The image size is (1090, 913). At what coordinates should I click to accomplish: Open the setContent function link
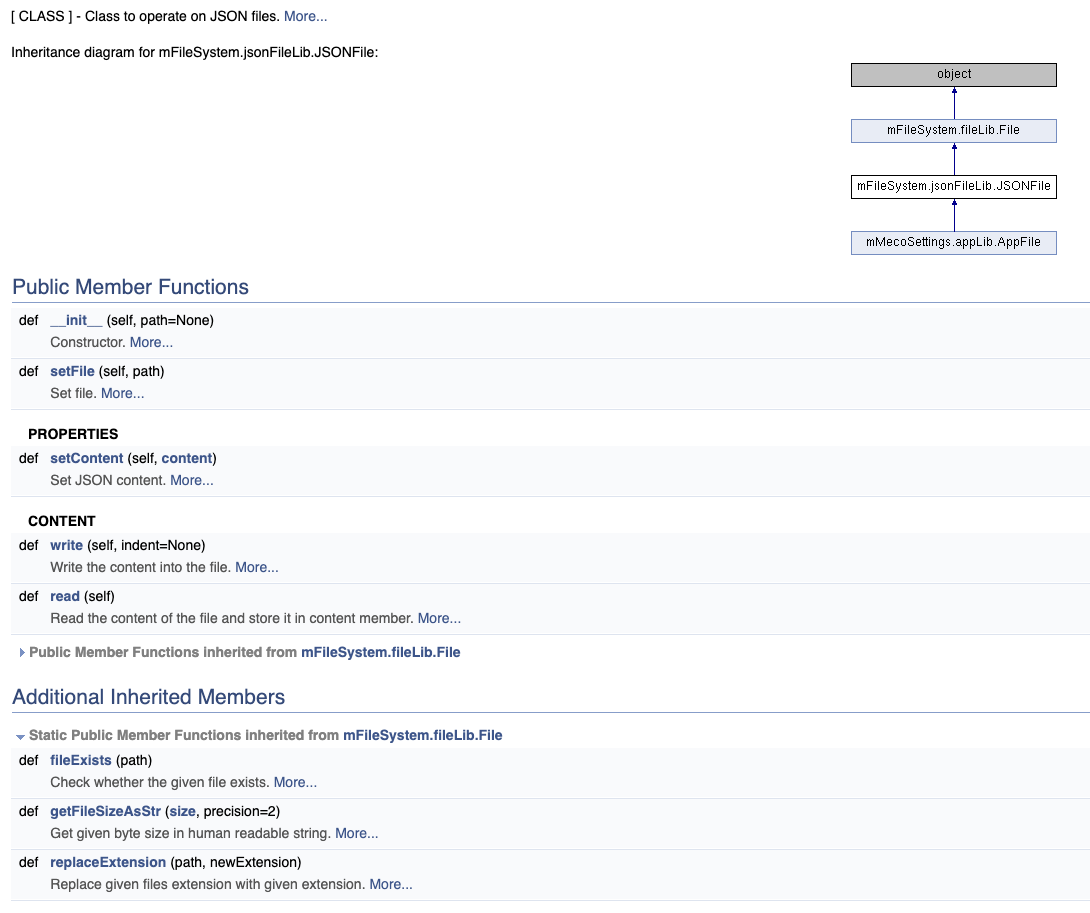86,458
